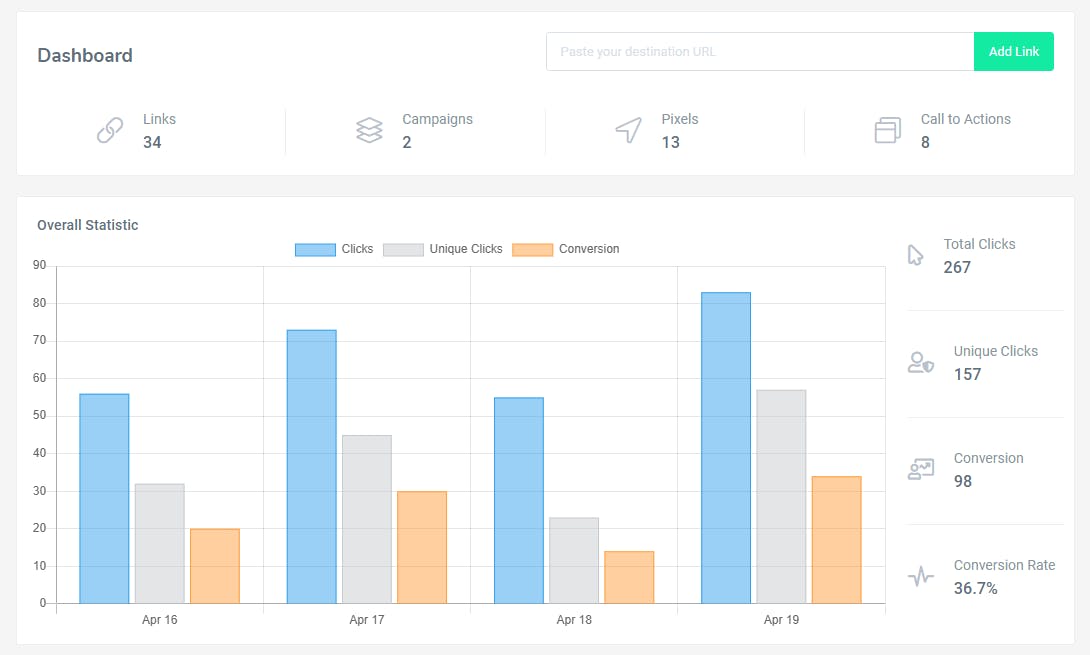Screen dimensions: 1090x655
Task: Click the Apr 18 blue Clicks bar
Action: point(519,501)
